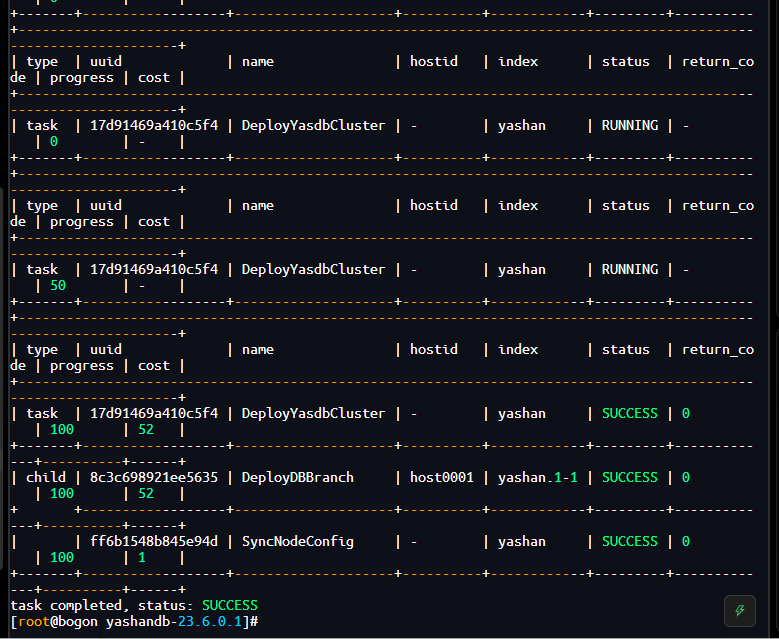Click the green lightning bolt quick-command icon
The height and width of the screenshot is (639, 779).
pyautogui.click(x=740, y=611)
